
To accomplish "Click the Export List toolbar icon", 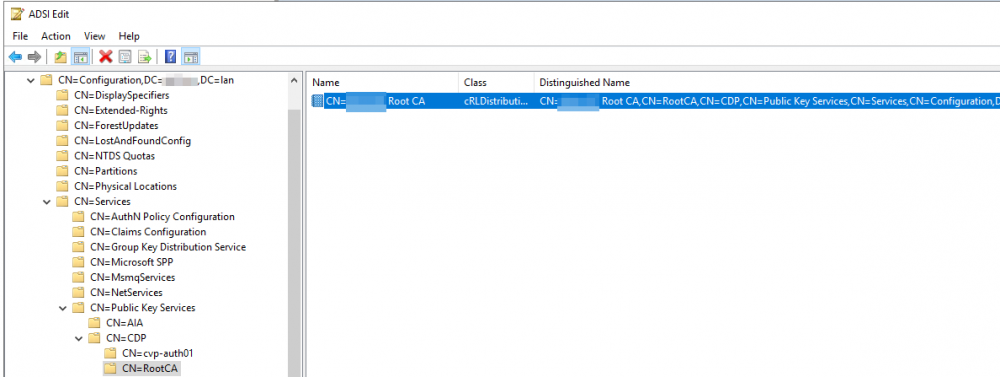I will click(x=145, y=57).
